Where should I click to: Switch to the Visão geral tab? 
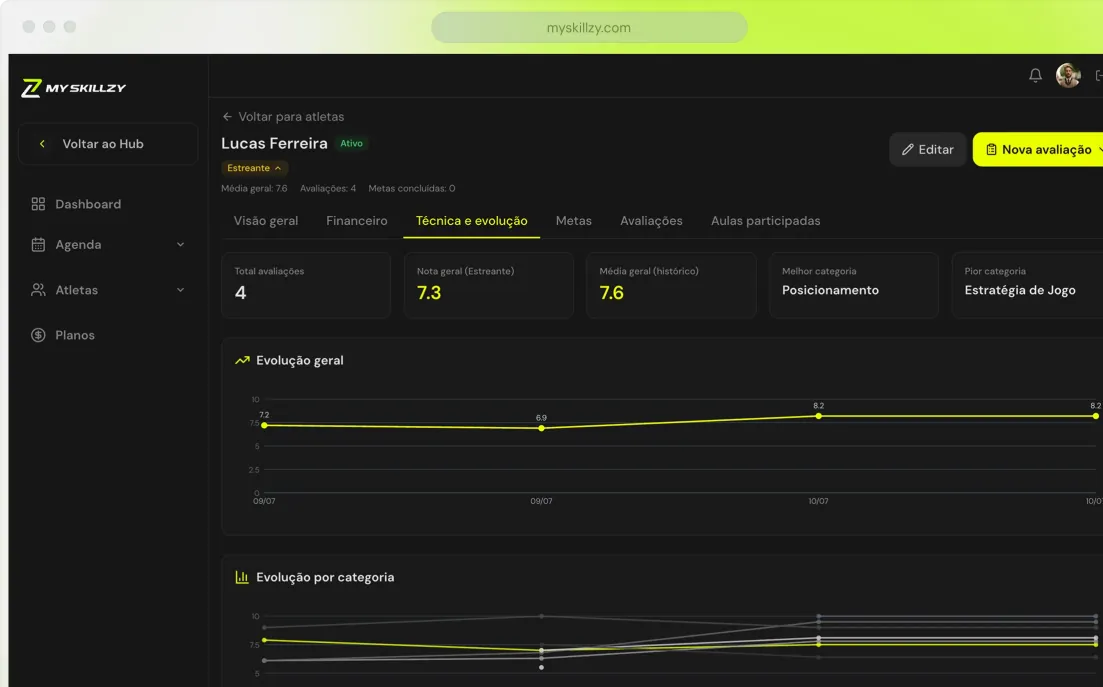click(266, 221)
